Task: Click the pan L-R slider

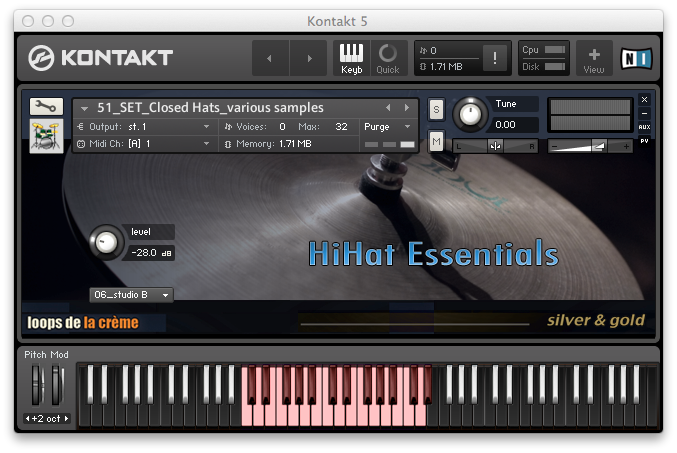Action: [x=495, y=146]
